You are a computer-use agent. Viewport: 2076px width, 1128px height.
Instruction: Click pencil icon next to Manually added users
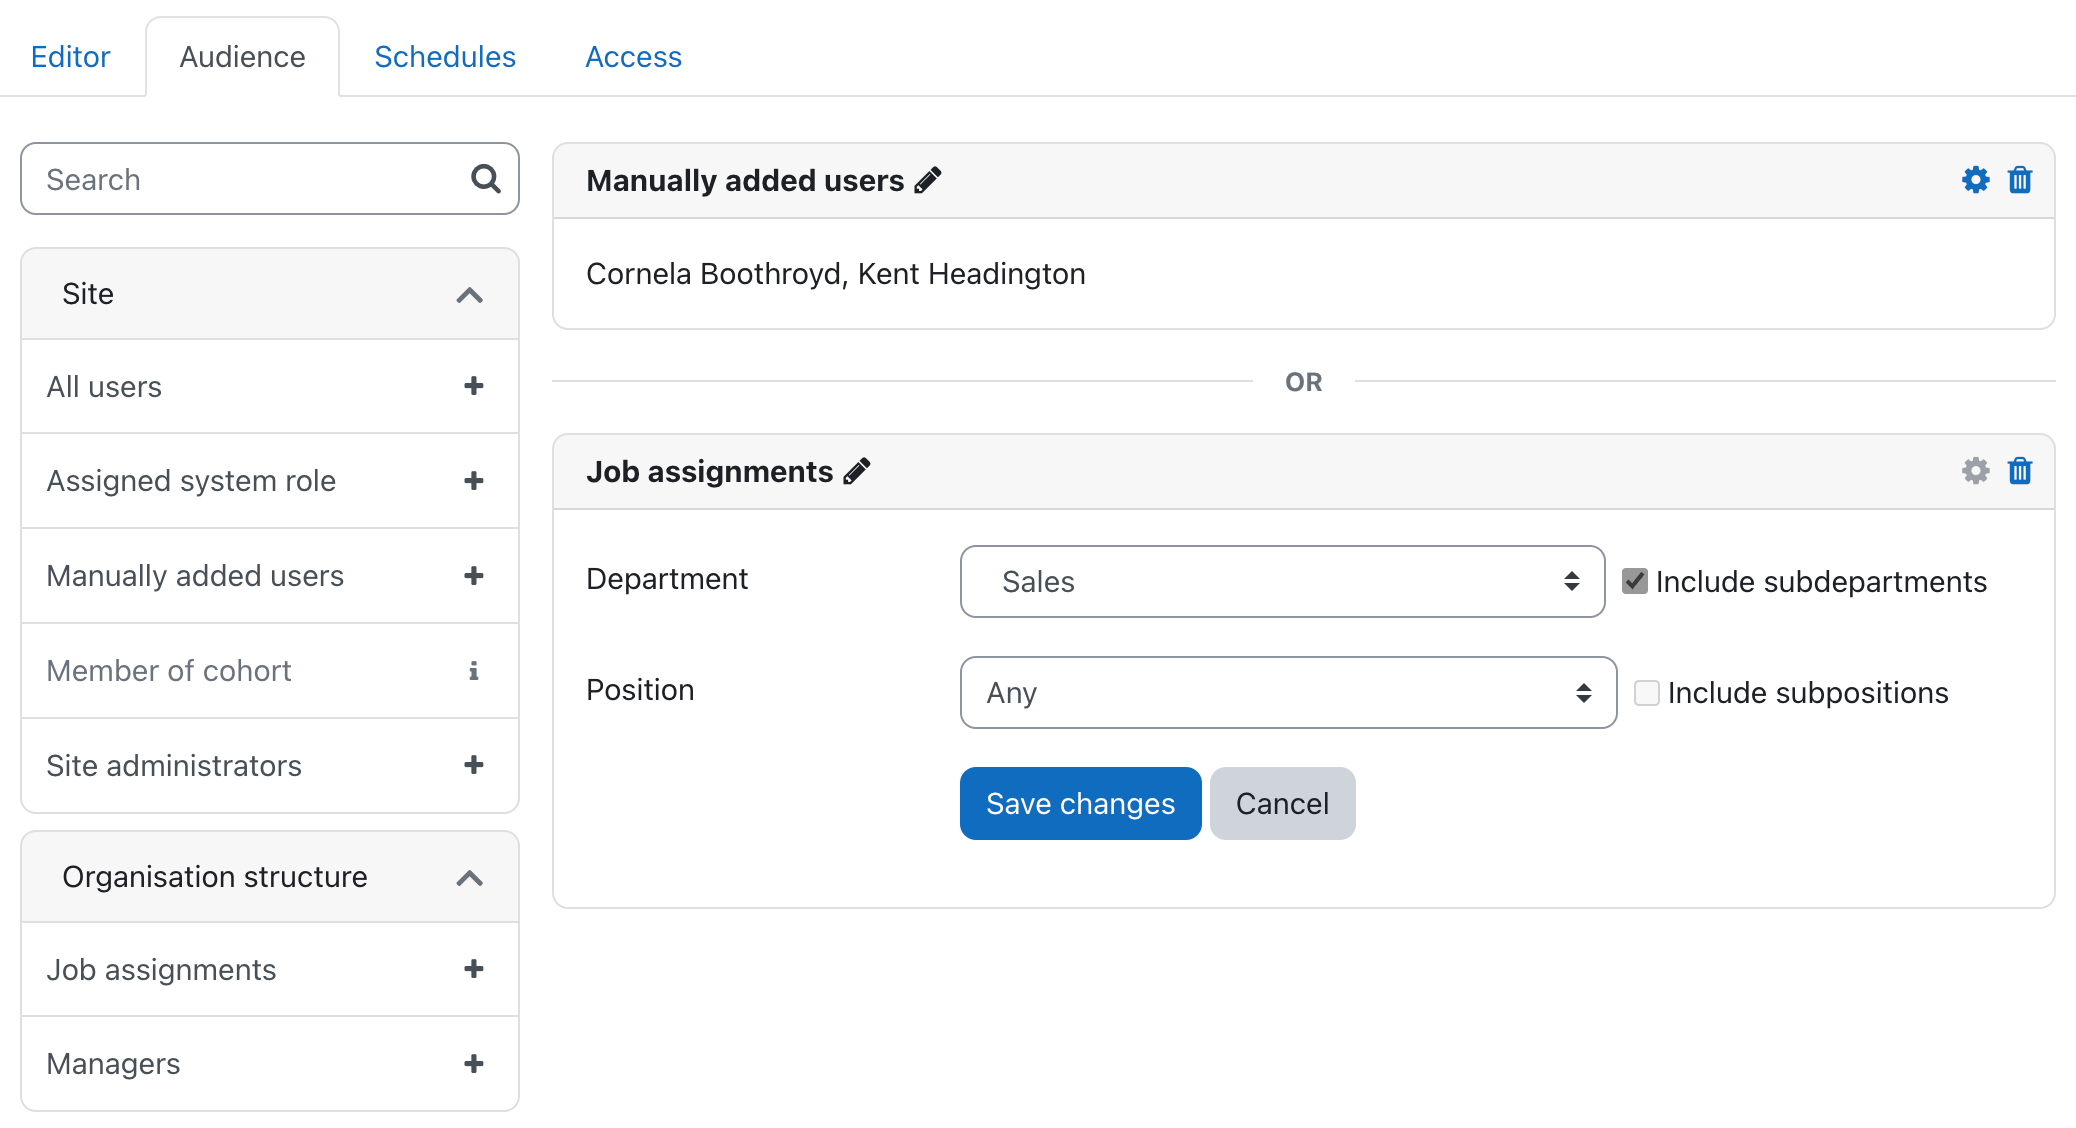pos(928,180)
